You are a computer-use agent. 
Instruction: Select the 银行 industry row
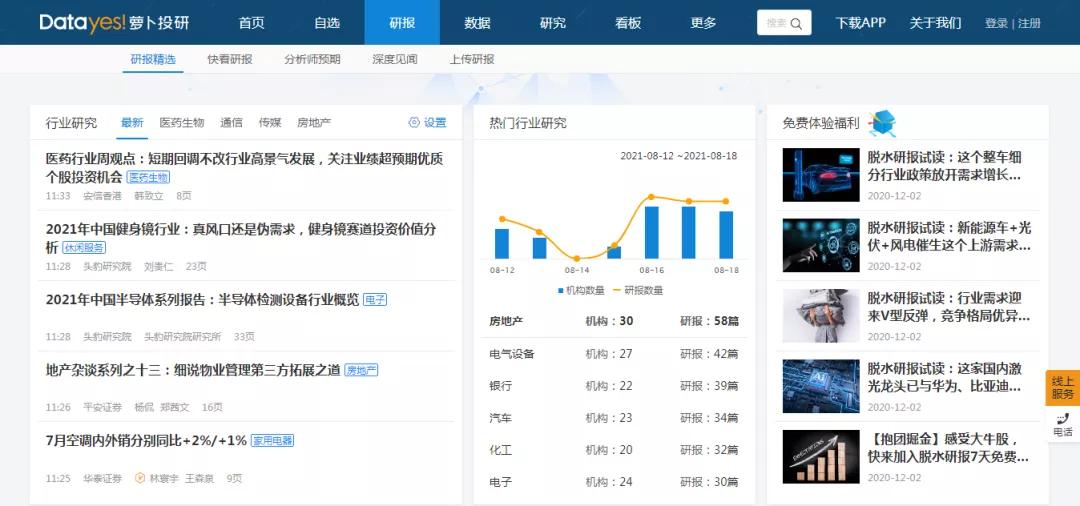[x=614, y=386]
